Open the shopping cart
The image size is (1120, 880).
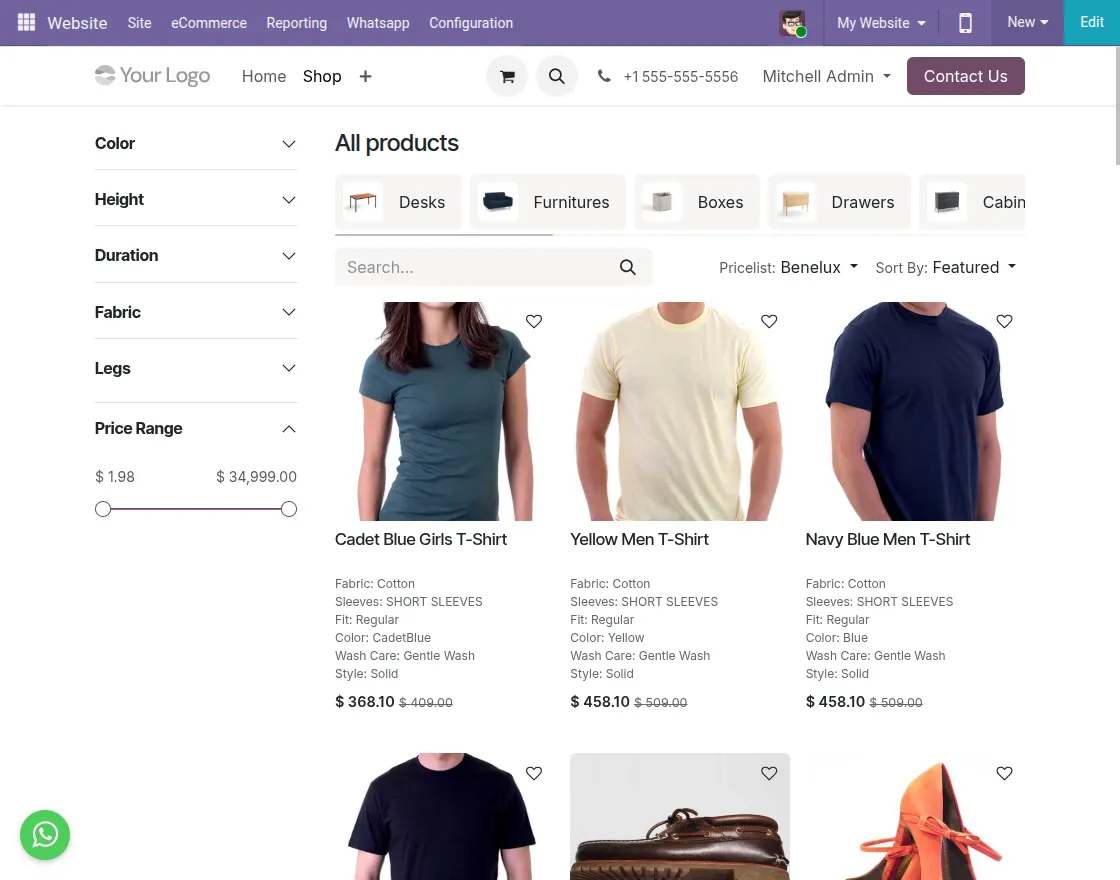pyautogui.click(x=507, y=76)
